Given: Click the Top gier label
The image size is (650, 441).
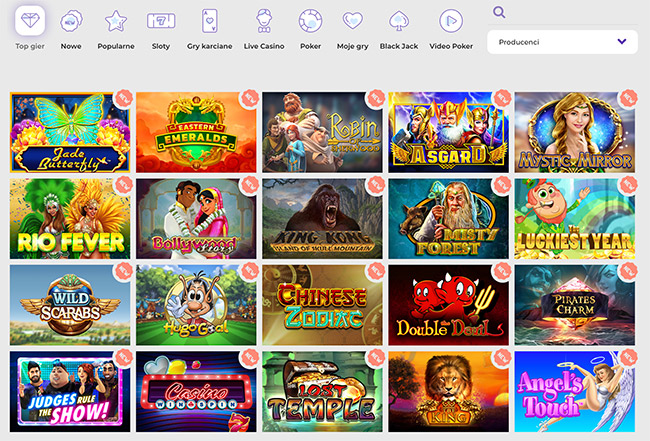Looking at the screenshot, I should 30,46.
